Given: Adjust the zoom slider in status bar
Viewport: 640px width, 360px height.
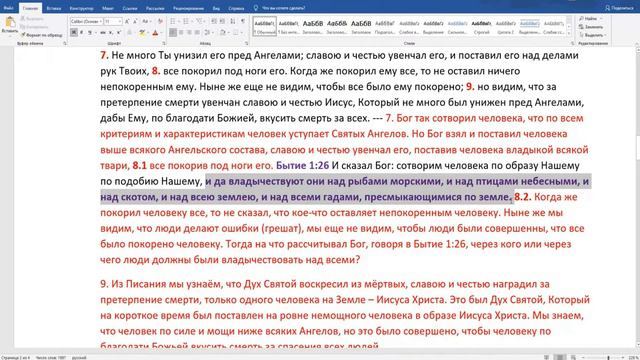Looking at the screenshot, I should coord(608,358).
